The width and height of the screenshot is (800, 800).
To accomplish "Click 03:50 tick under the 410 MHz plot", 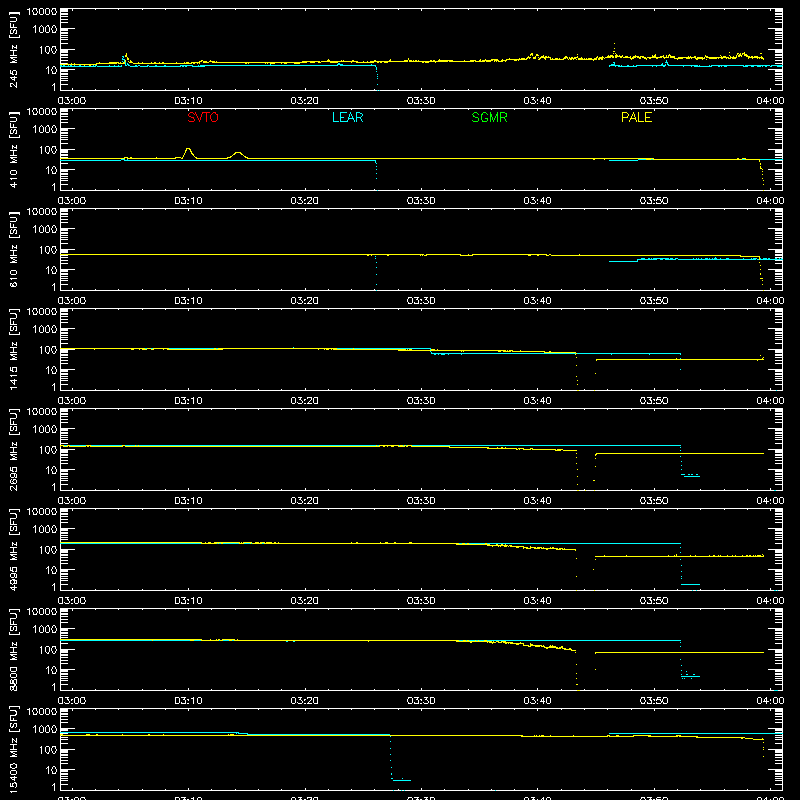I will click(x=654, y=201).
